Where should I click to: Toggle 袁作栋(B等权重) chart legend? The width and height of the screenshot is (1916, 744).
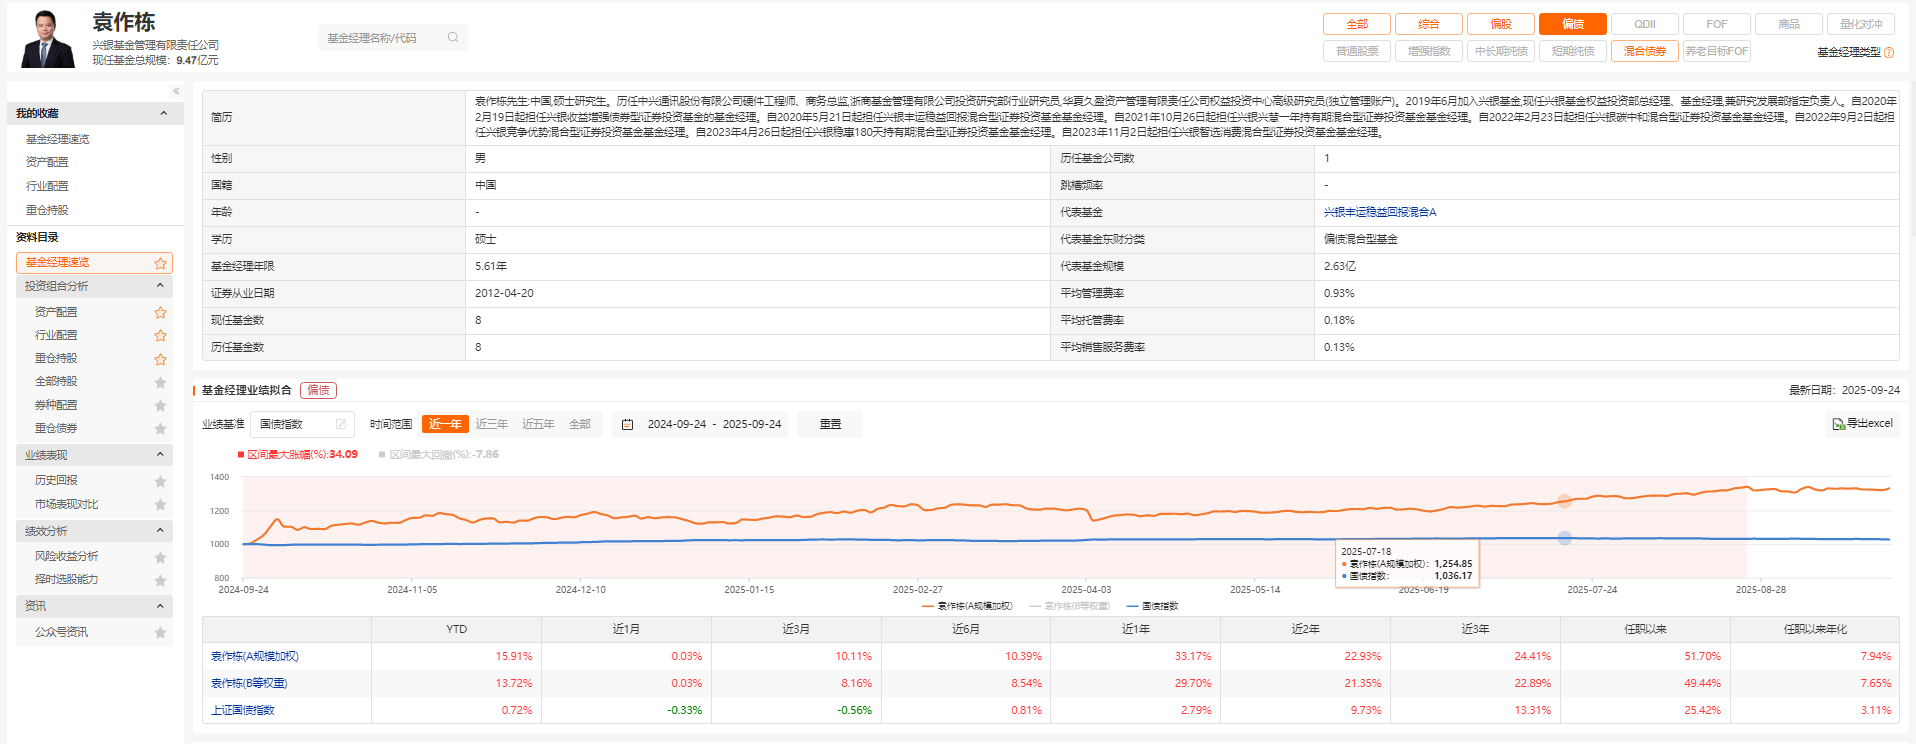click(x=1069, y=606)
